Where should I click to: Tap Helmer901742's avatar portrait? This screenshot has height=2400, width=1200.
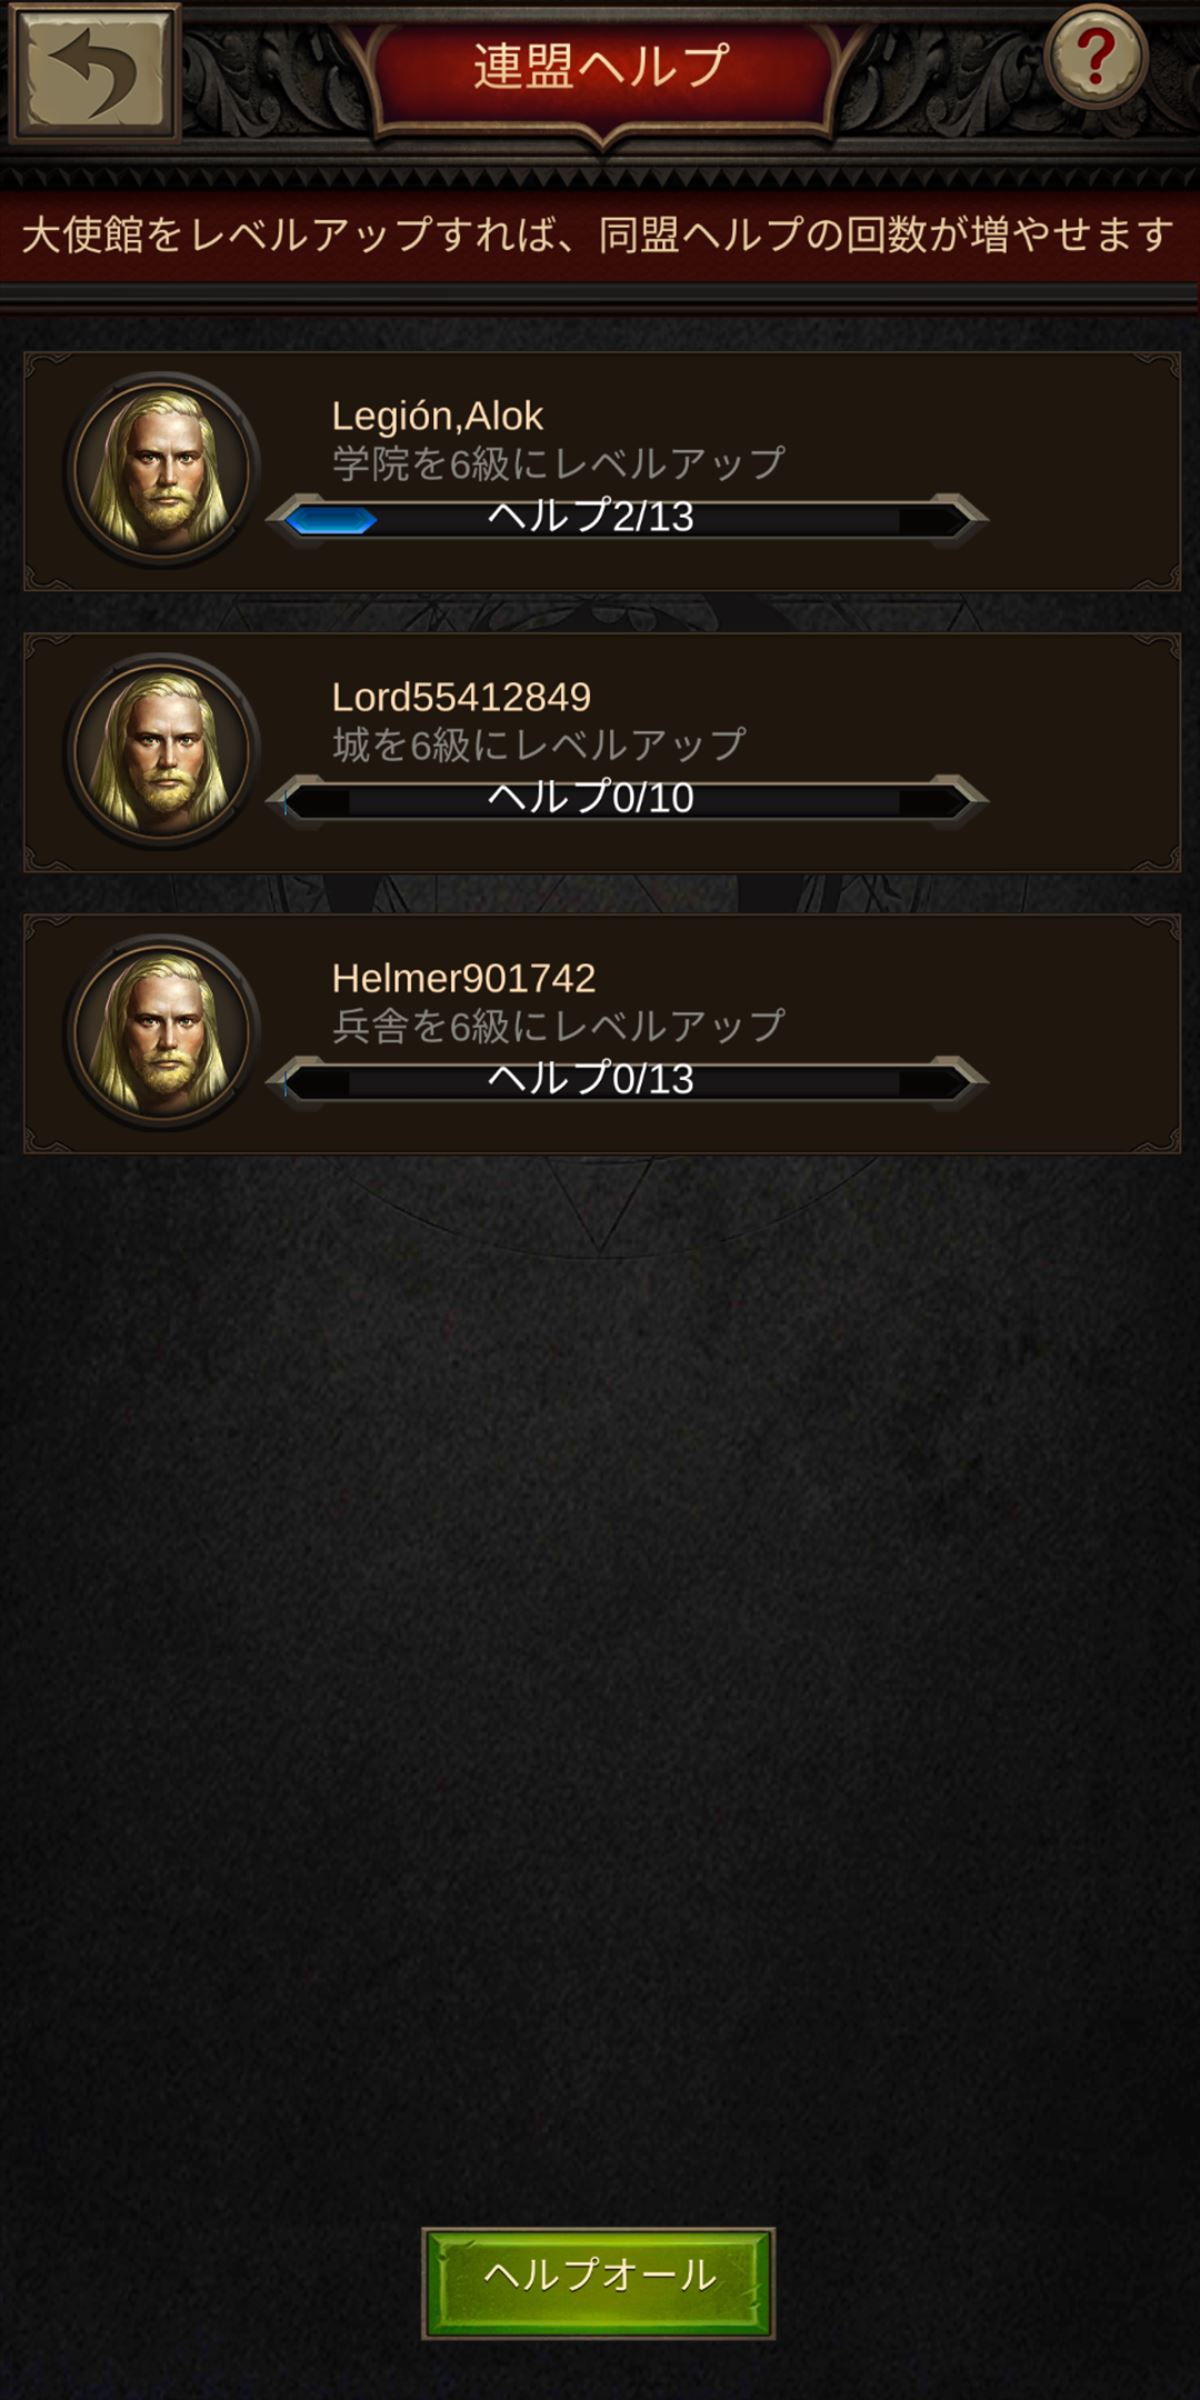click(161, 1031)
